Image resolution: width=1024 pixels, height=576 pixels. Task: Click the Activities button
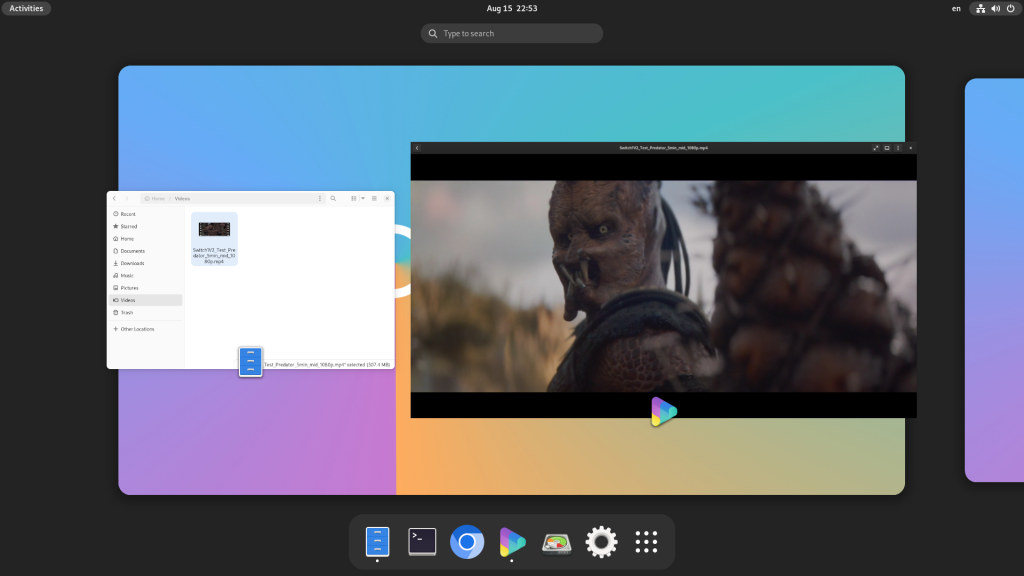pos(26,8)
